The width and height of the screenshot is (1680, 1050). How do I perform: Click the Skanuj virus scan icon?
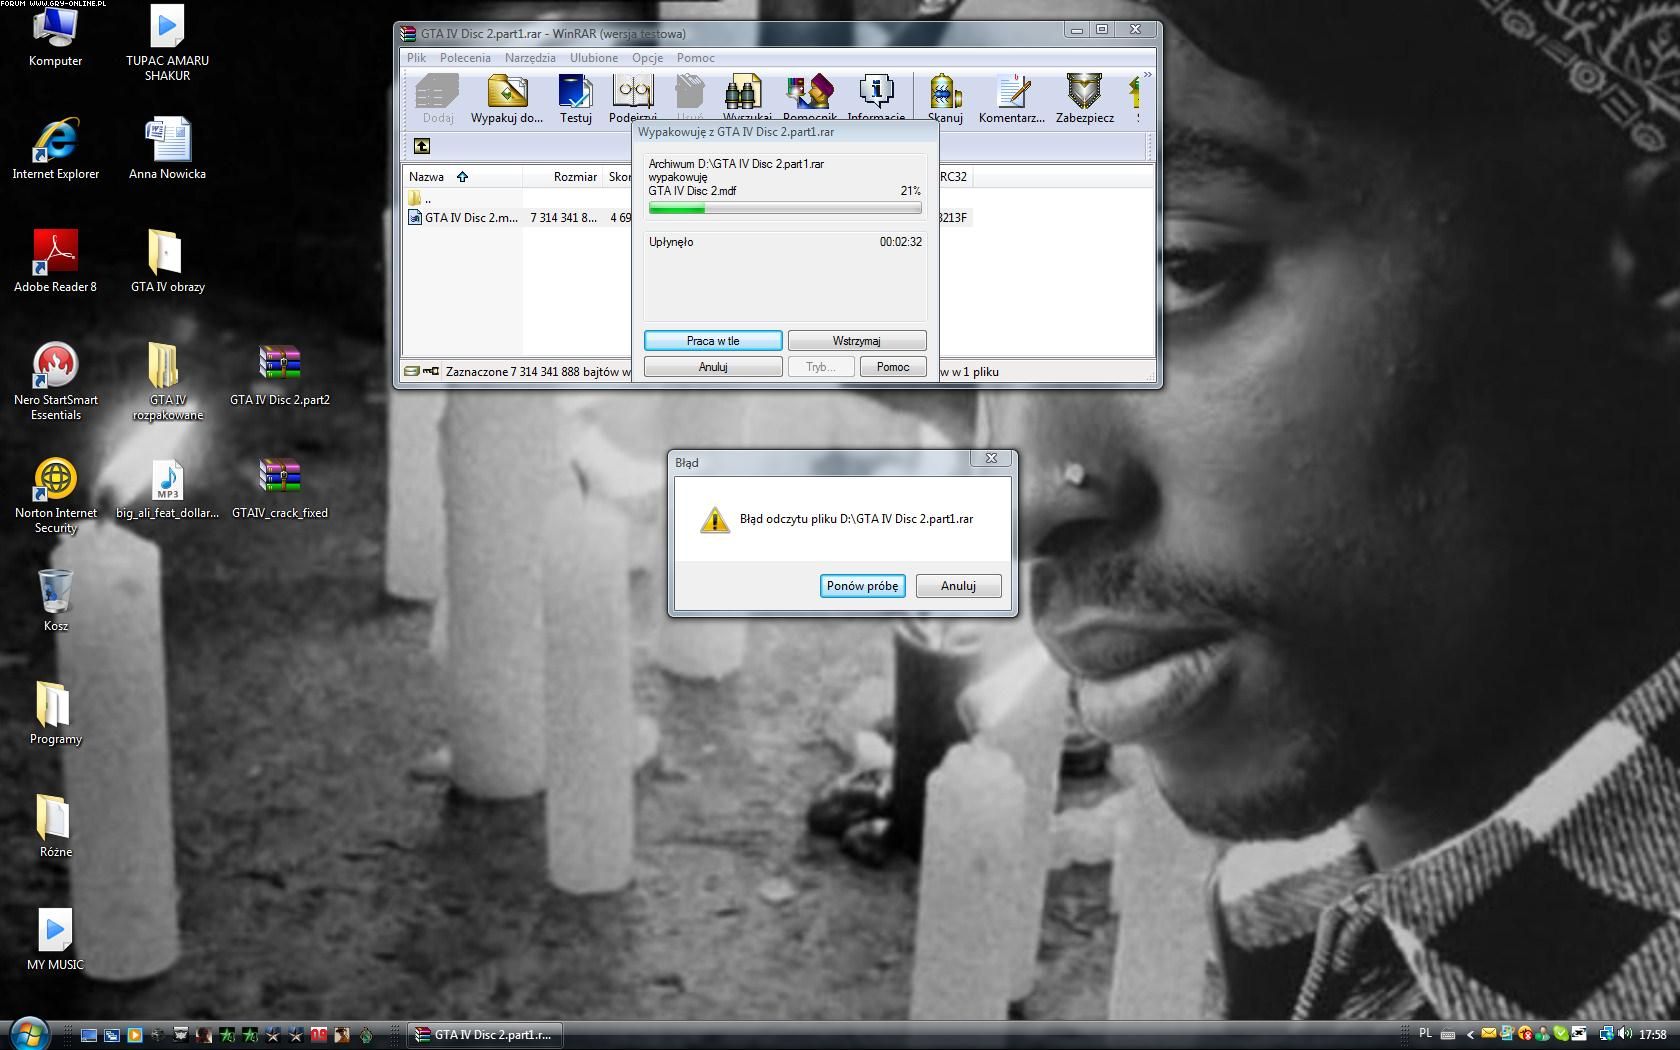click(945, 97)
